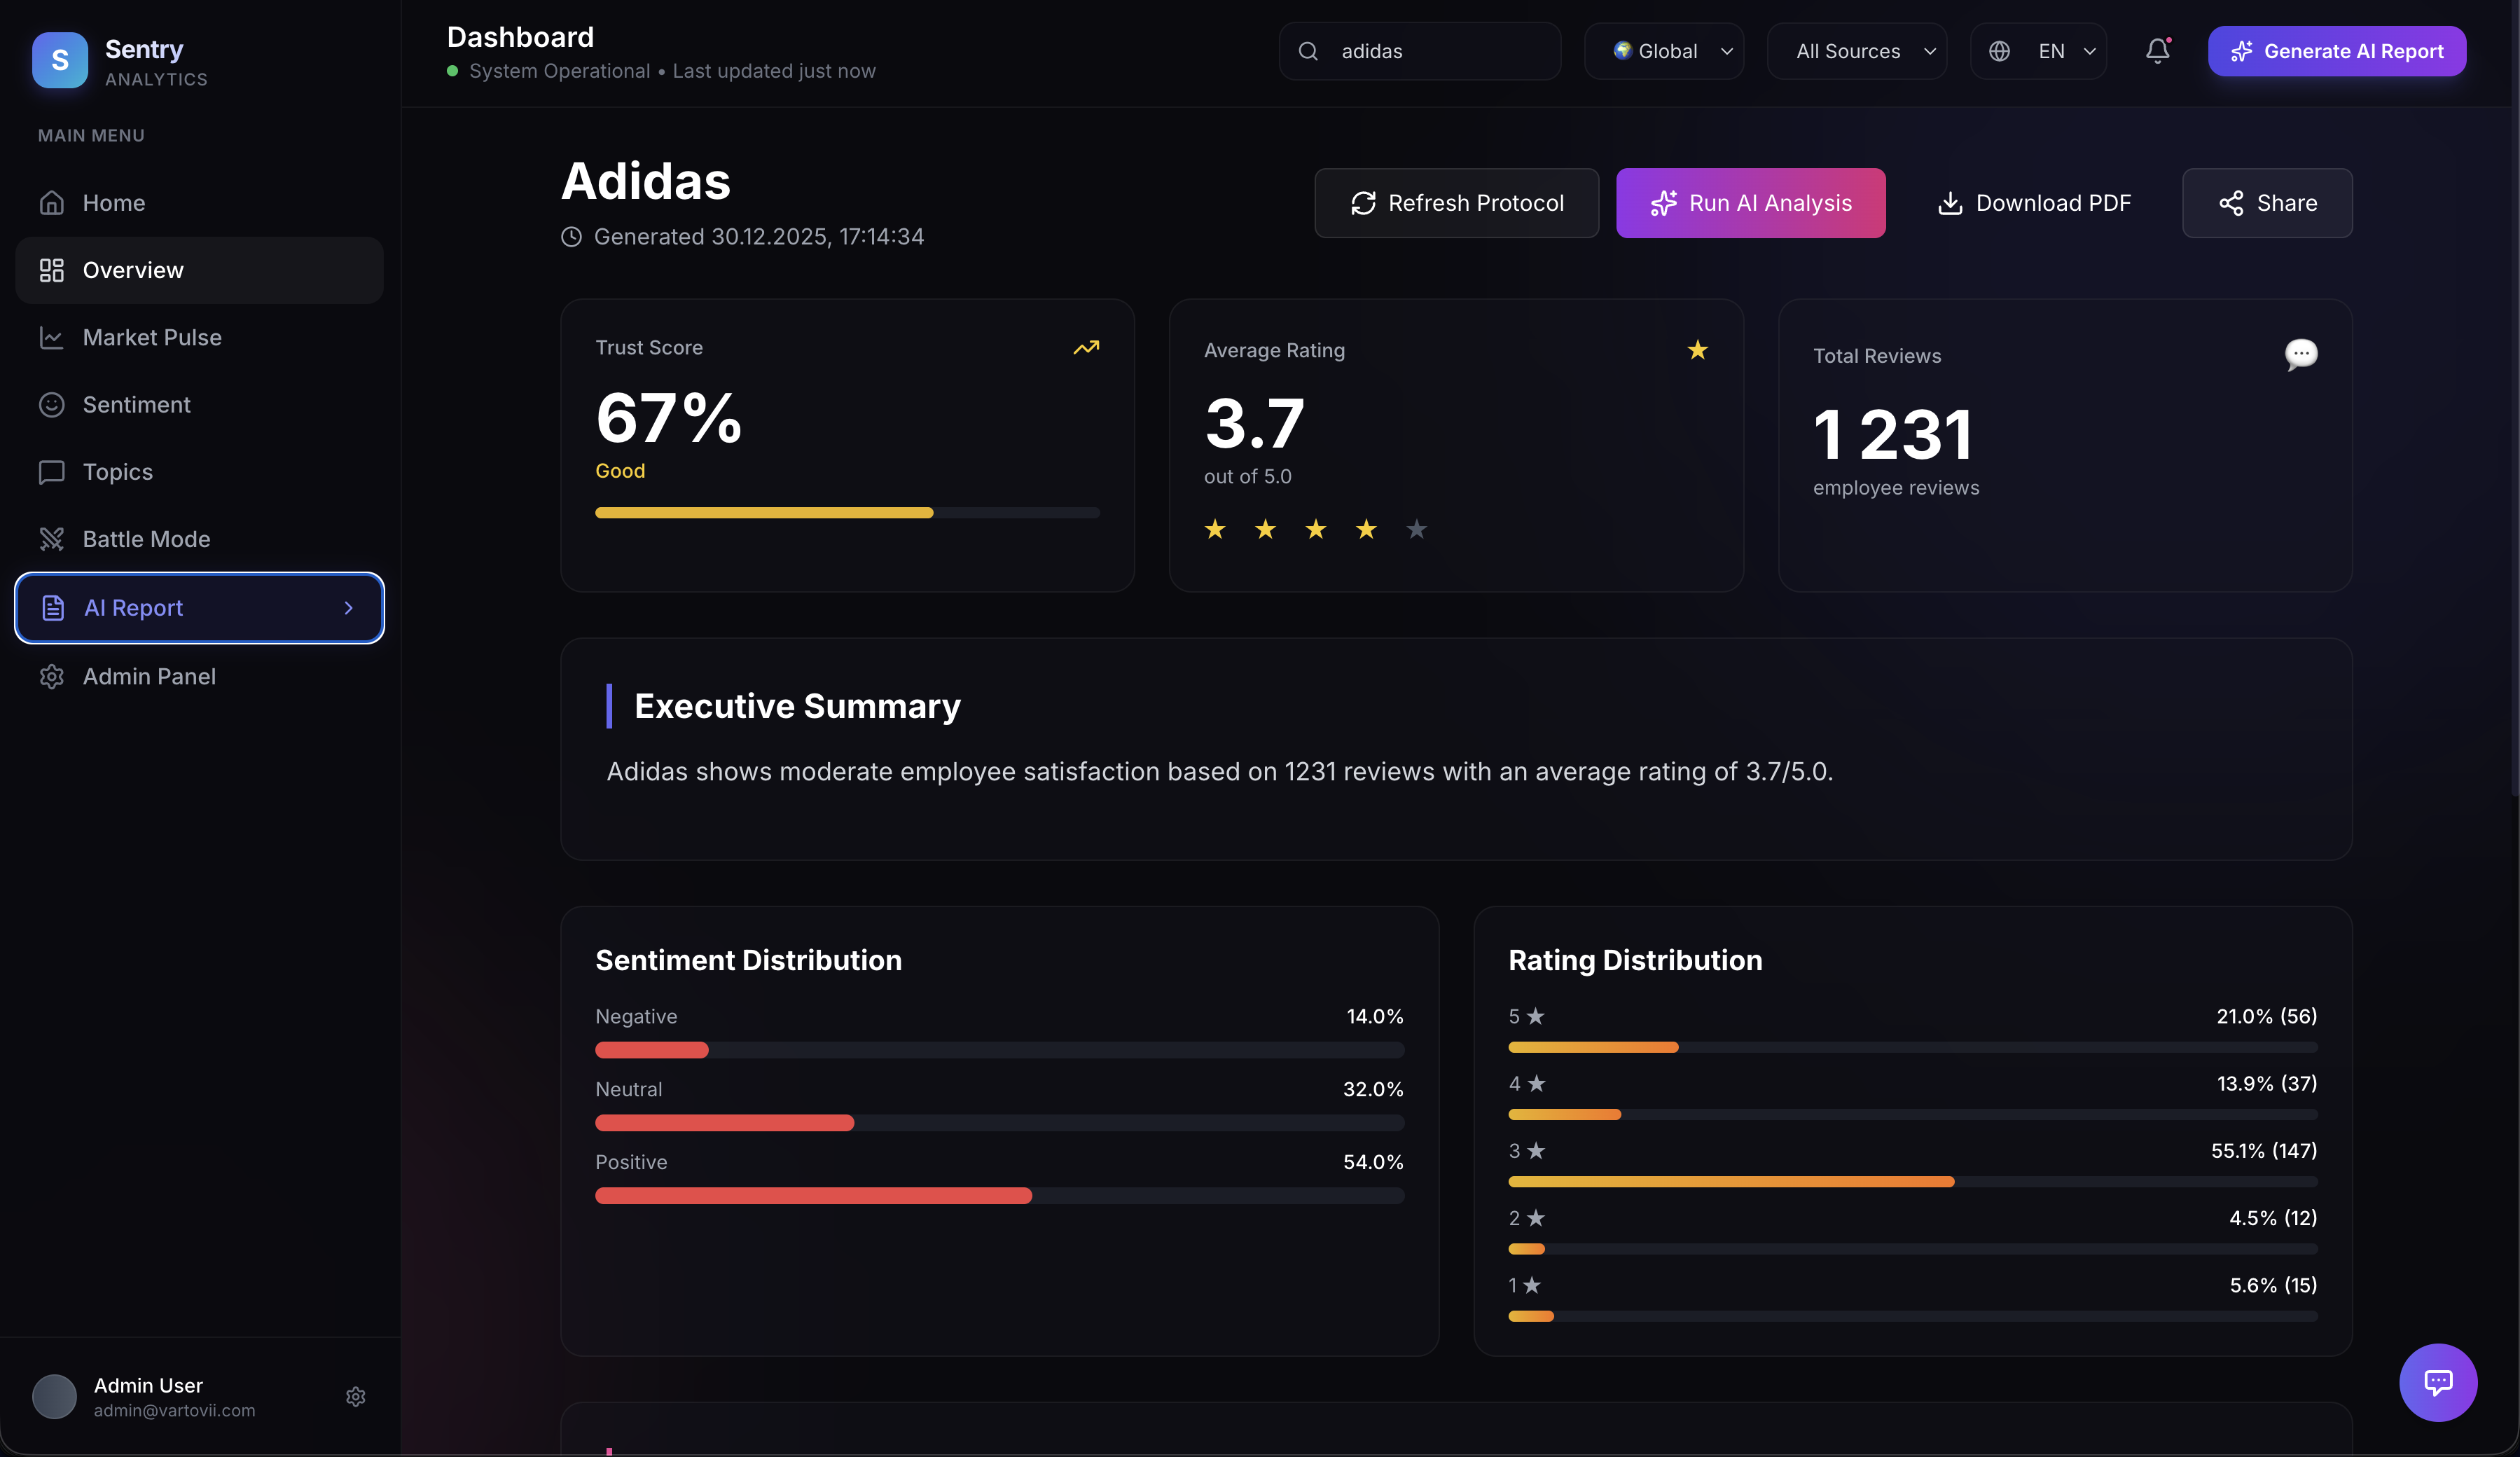
Task: Click the adidas search field
Action: pos(1420,51)
